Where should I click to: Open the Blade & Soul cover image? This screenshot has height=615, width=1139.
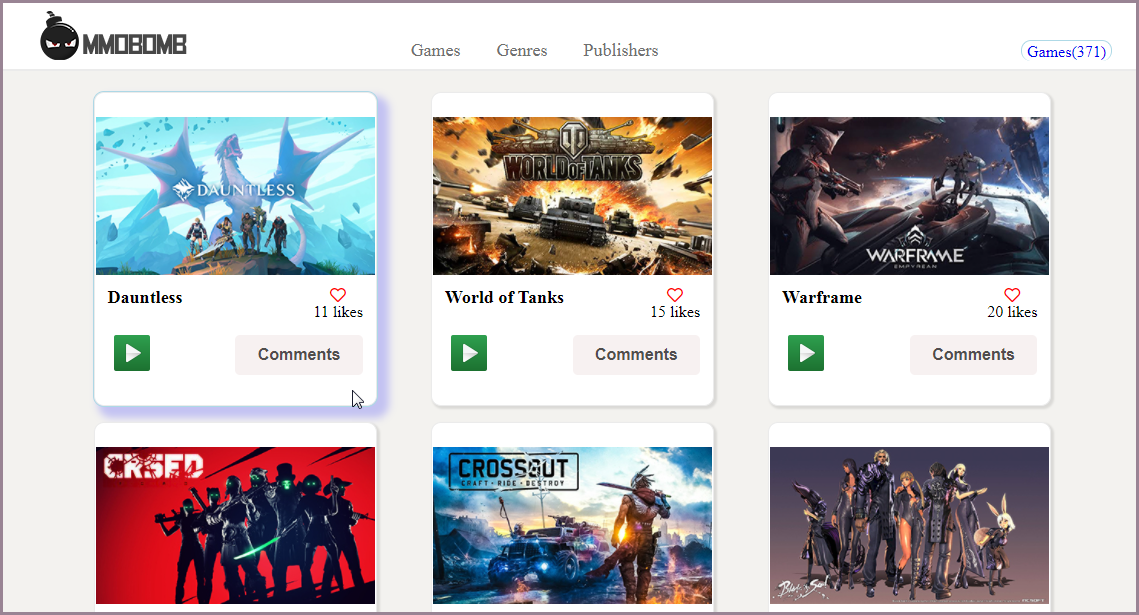[909, 526]
